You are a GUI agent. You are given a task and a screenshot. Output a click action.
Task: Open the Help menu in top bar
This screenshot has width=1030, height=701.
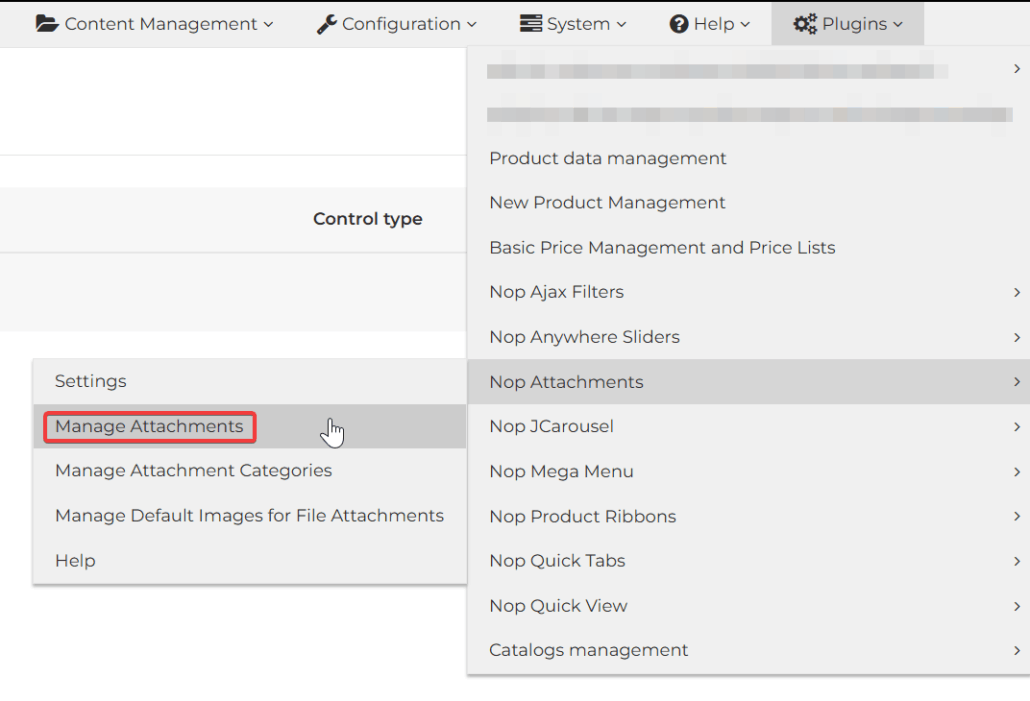pos(709,24)
